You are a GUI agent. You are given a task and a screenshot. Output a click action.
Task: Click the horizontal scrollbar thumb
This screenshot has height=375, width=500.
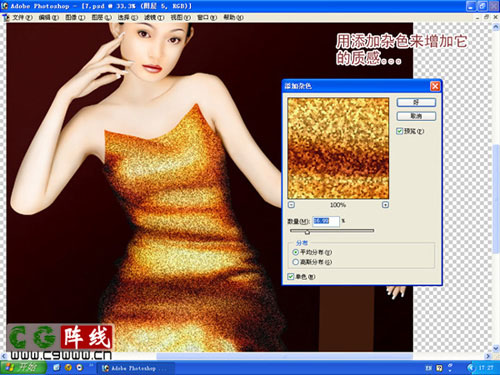coord(284,356)
